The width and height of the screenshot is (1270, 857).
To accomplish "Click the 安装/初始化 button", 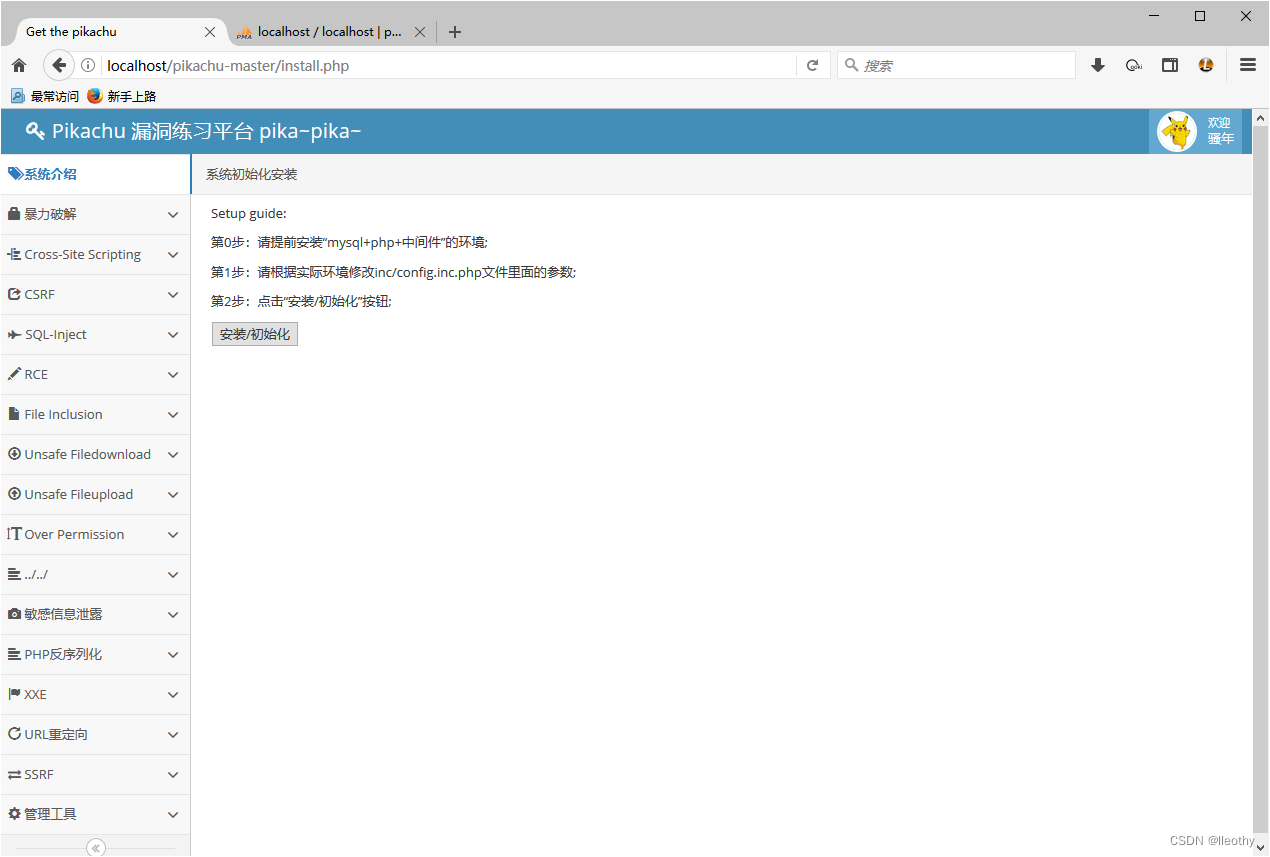I will click(255, 334).
